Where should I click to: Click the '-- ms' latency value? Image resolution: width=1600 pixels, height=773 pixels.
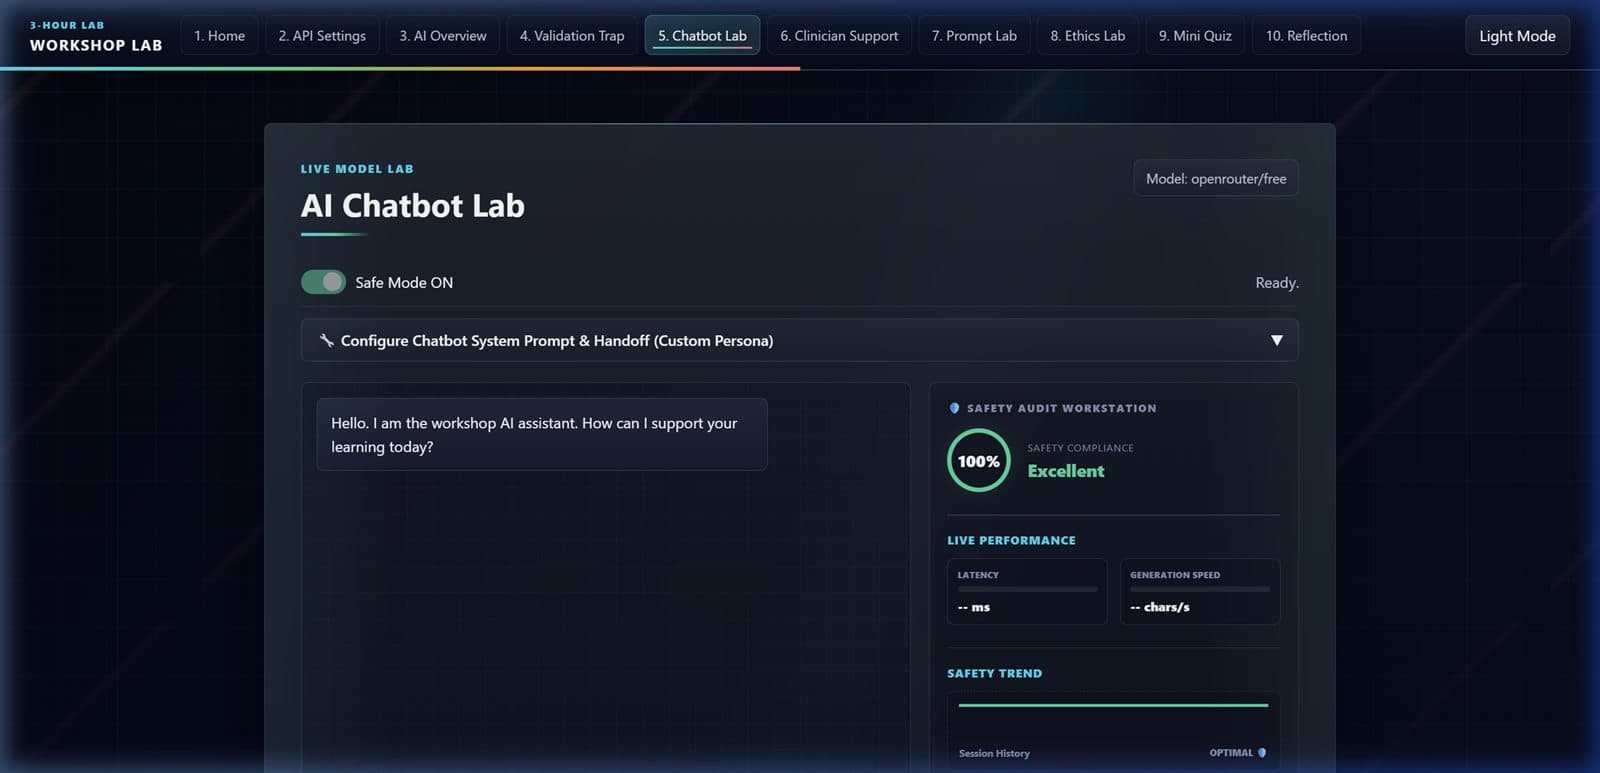tap(974, 607)
